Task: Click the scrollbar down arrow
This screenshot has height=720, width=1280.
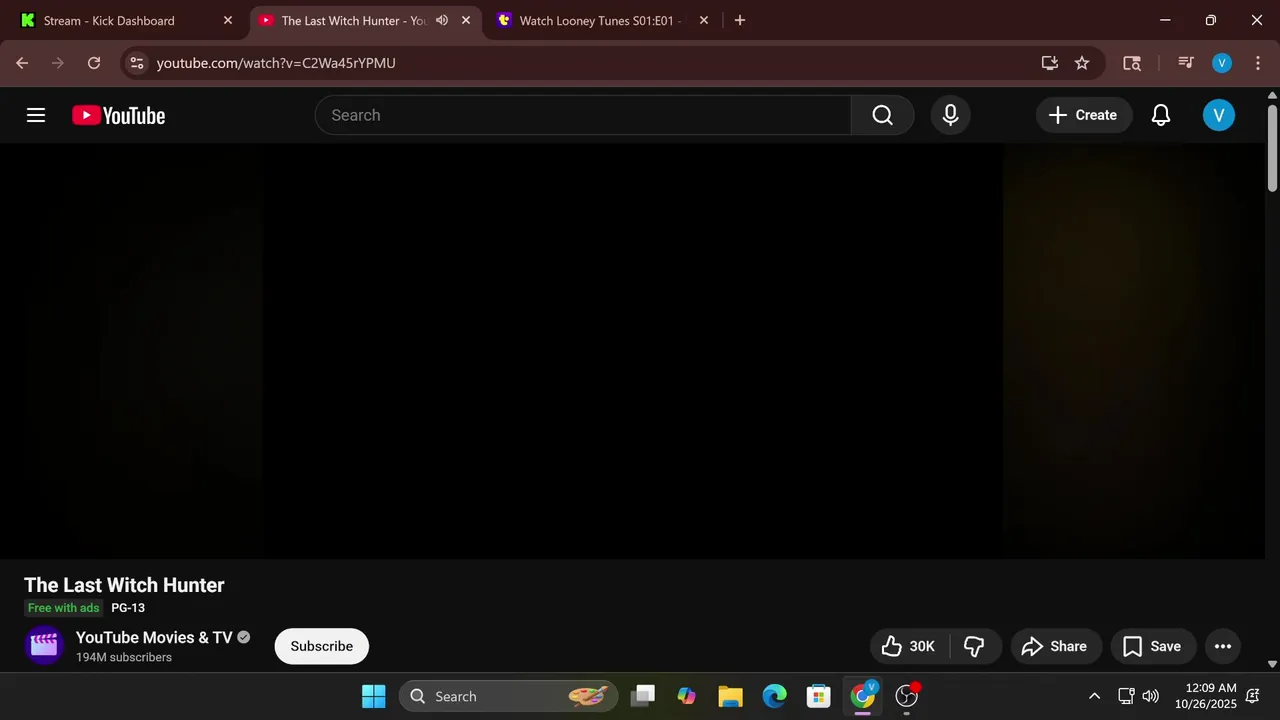Action: tap(1272, 664)
